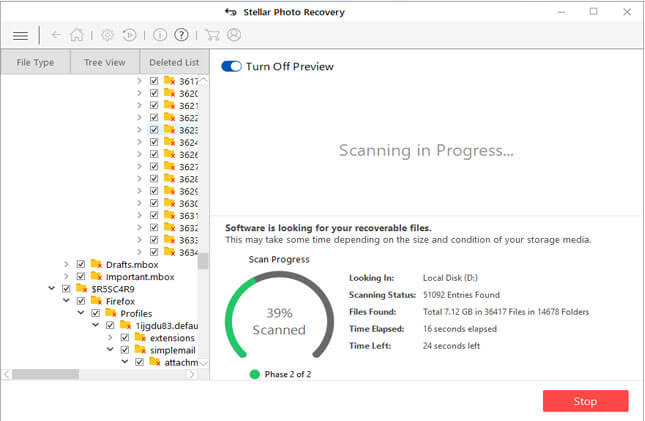This screenshot has width=645, height=421.
Task: Click the back arrow icon
Action: 56,35
